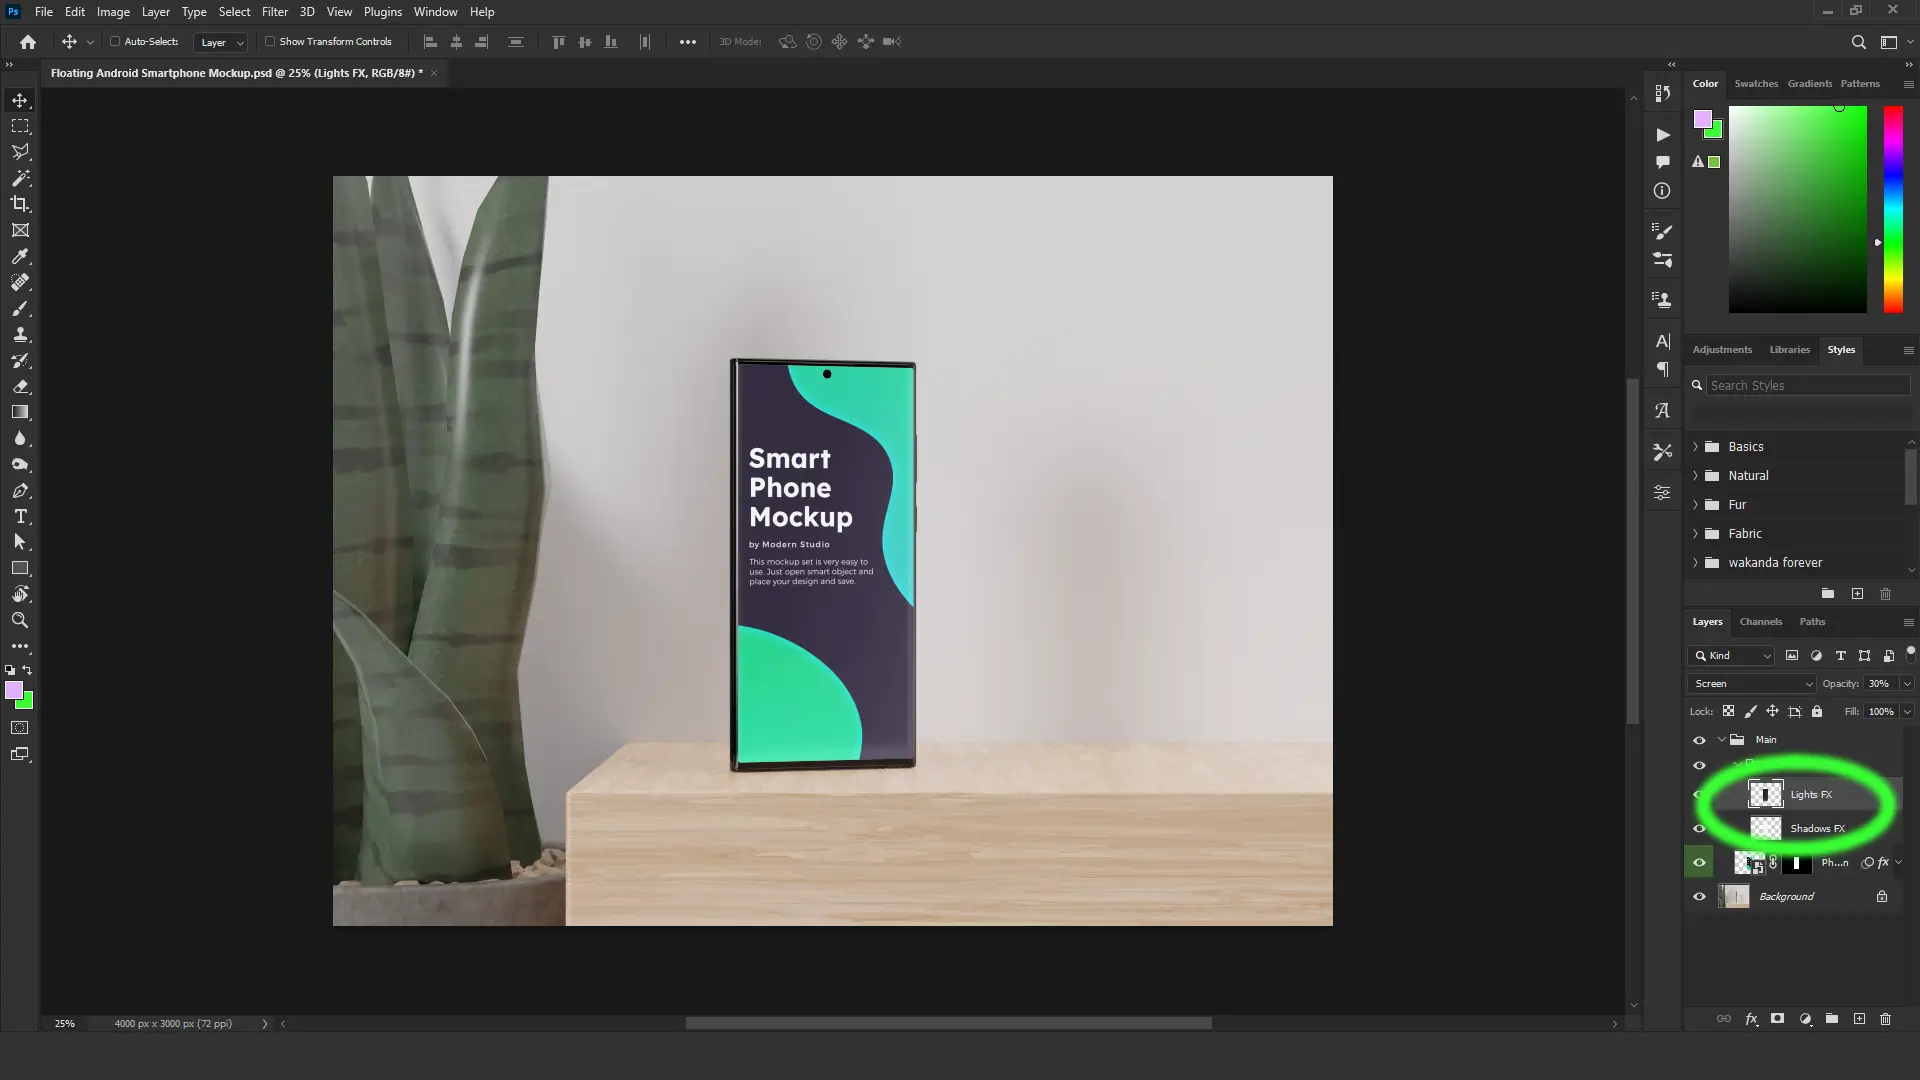Select the Crop tool
This screenshot has width=1920, height=1080.
tap(20, 204)
